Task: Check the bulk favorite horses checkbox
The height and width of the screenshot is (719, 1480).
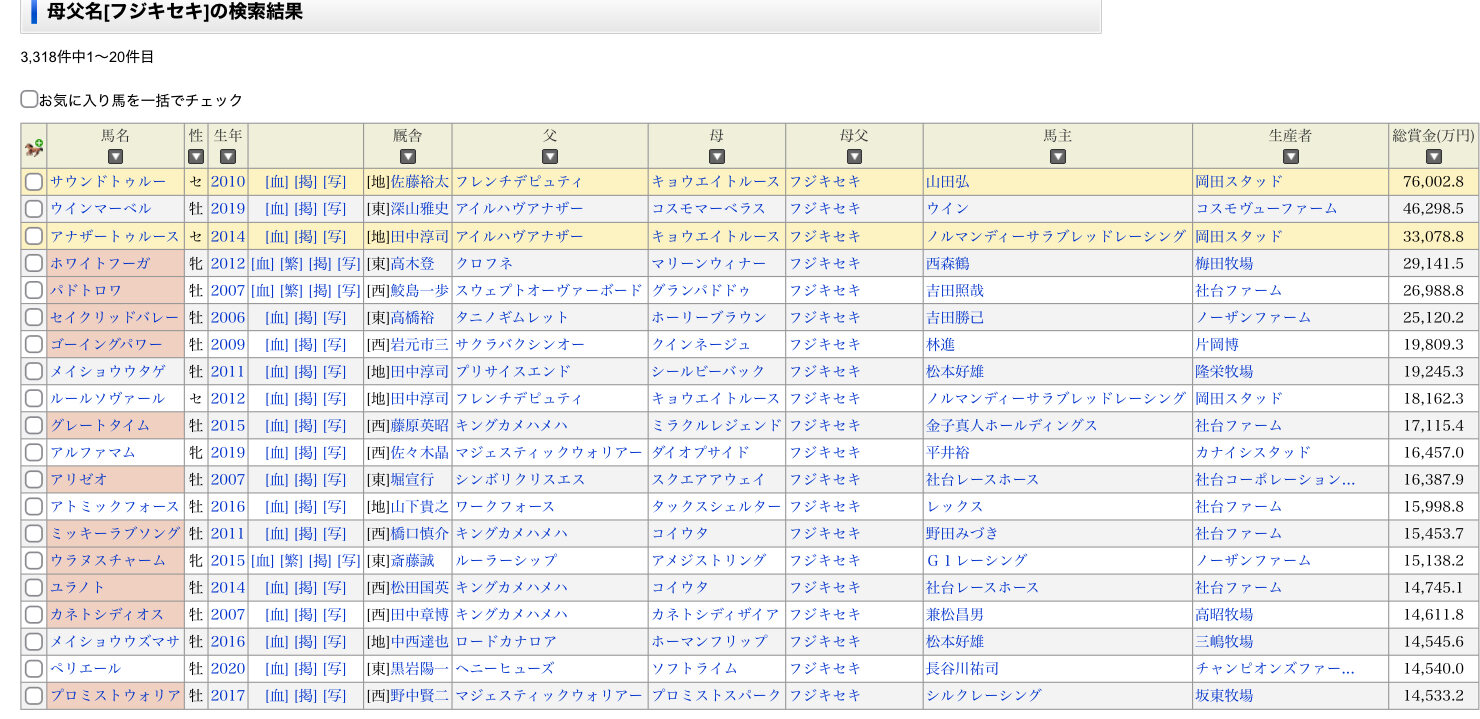Action: click(x=29, y=99)
